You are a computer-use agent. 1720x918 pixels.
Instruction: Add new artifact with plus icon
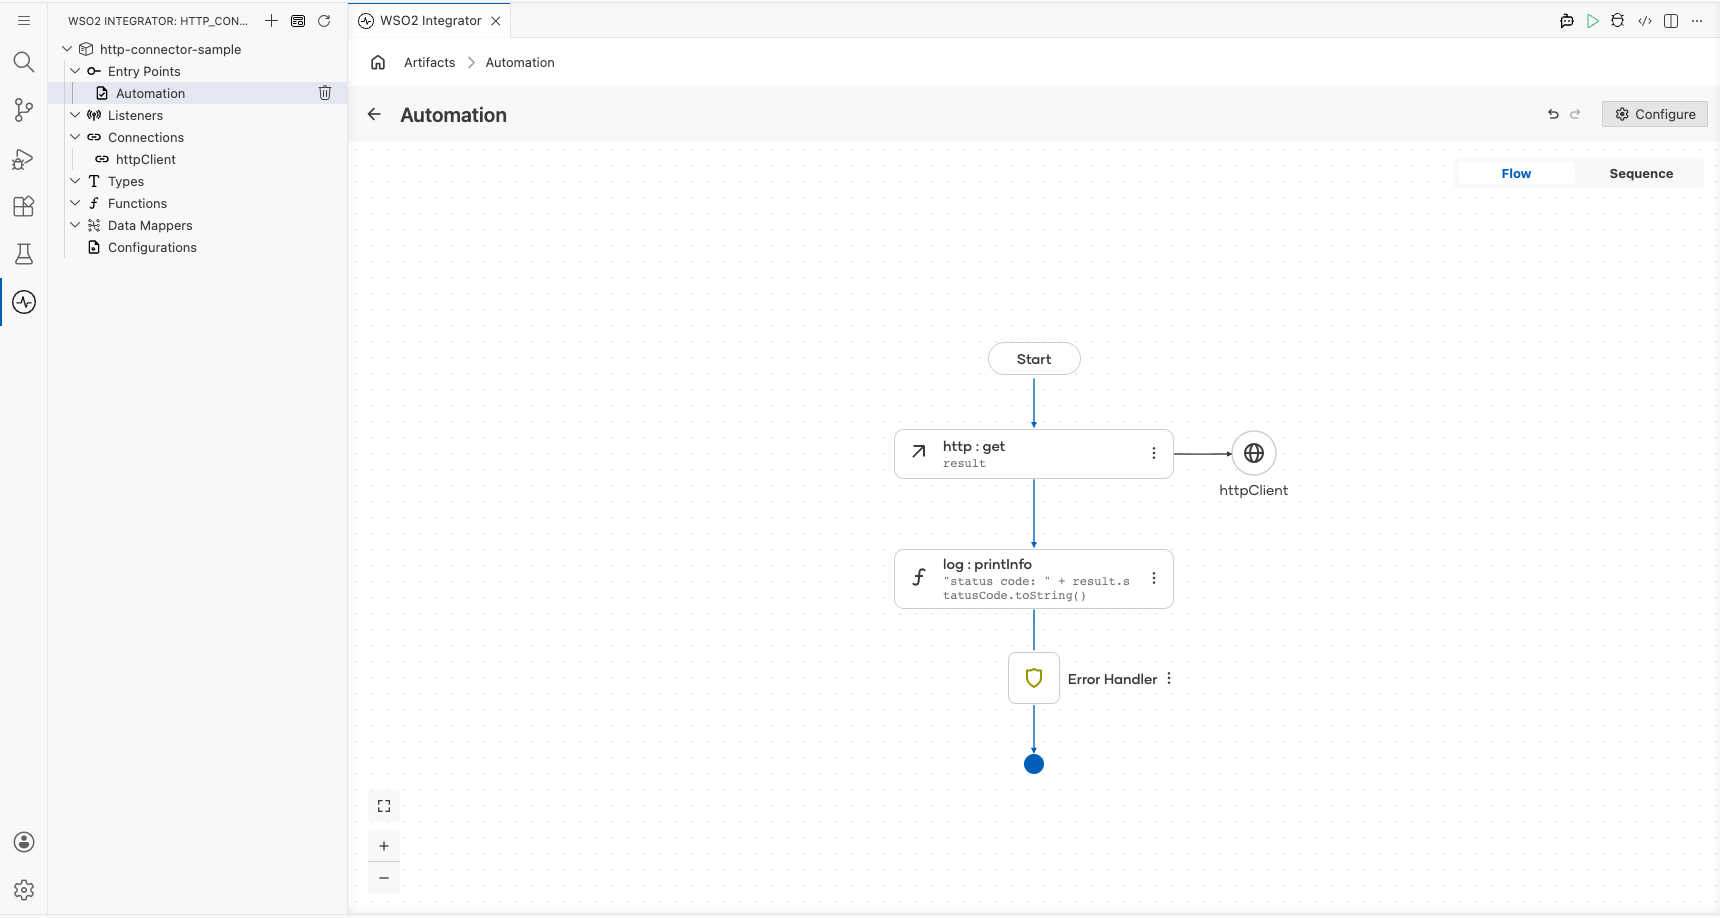271,20
